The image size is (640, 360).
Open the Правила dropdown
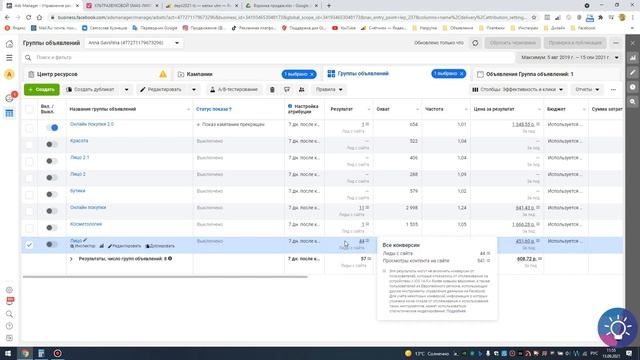pyautogui.click(x=329, y=89)
